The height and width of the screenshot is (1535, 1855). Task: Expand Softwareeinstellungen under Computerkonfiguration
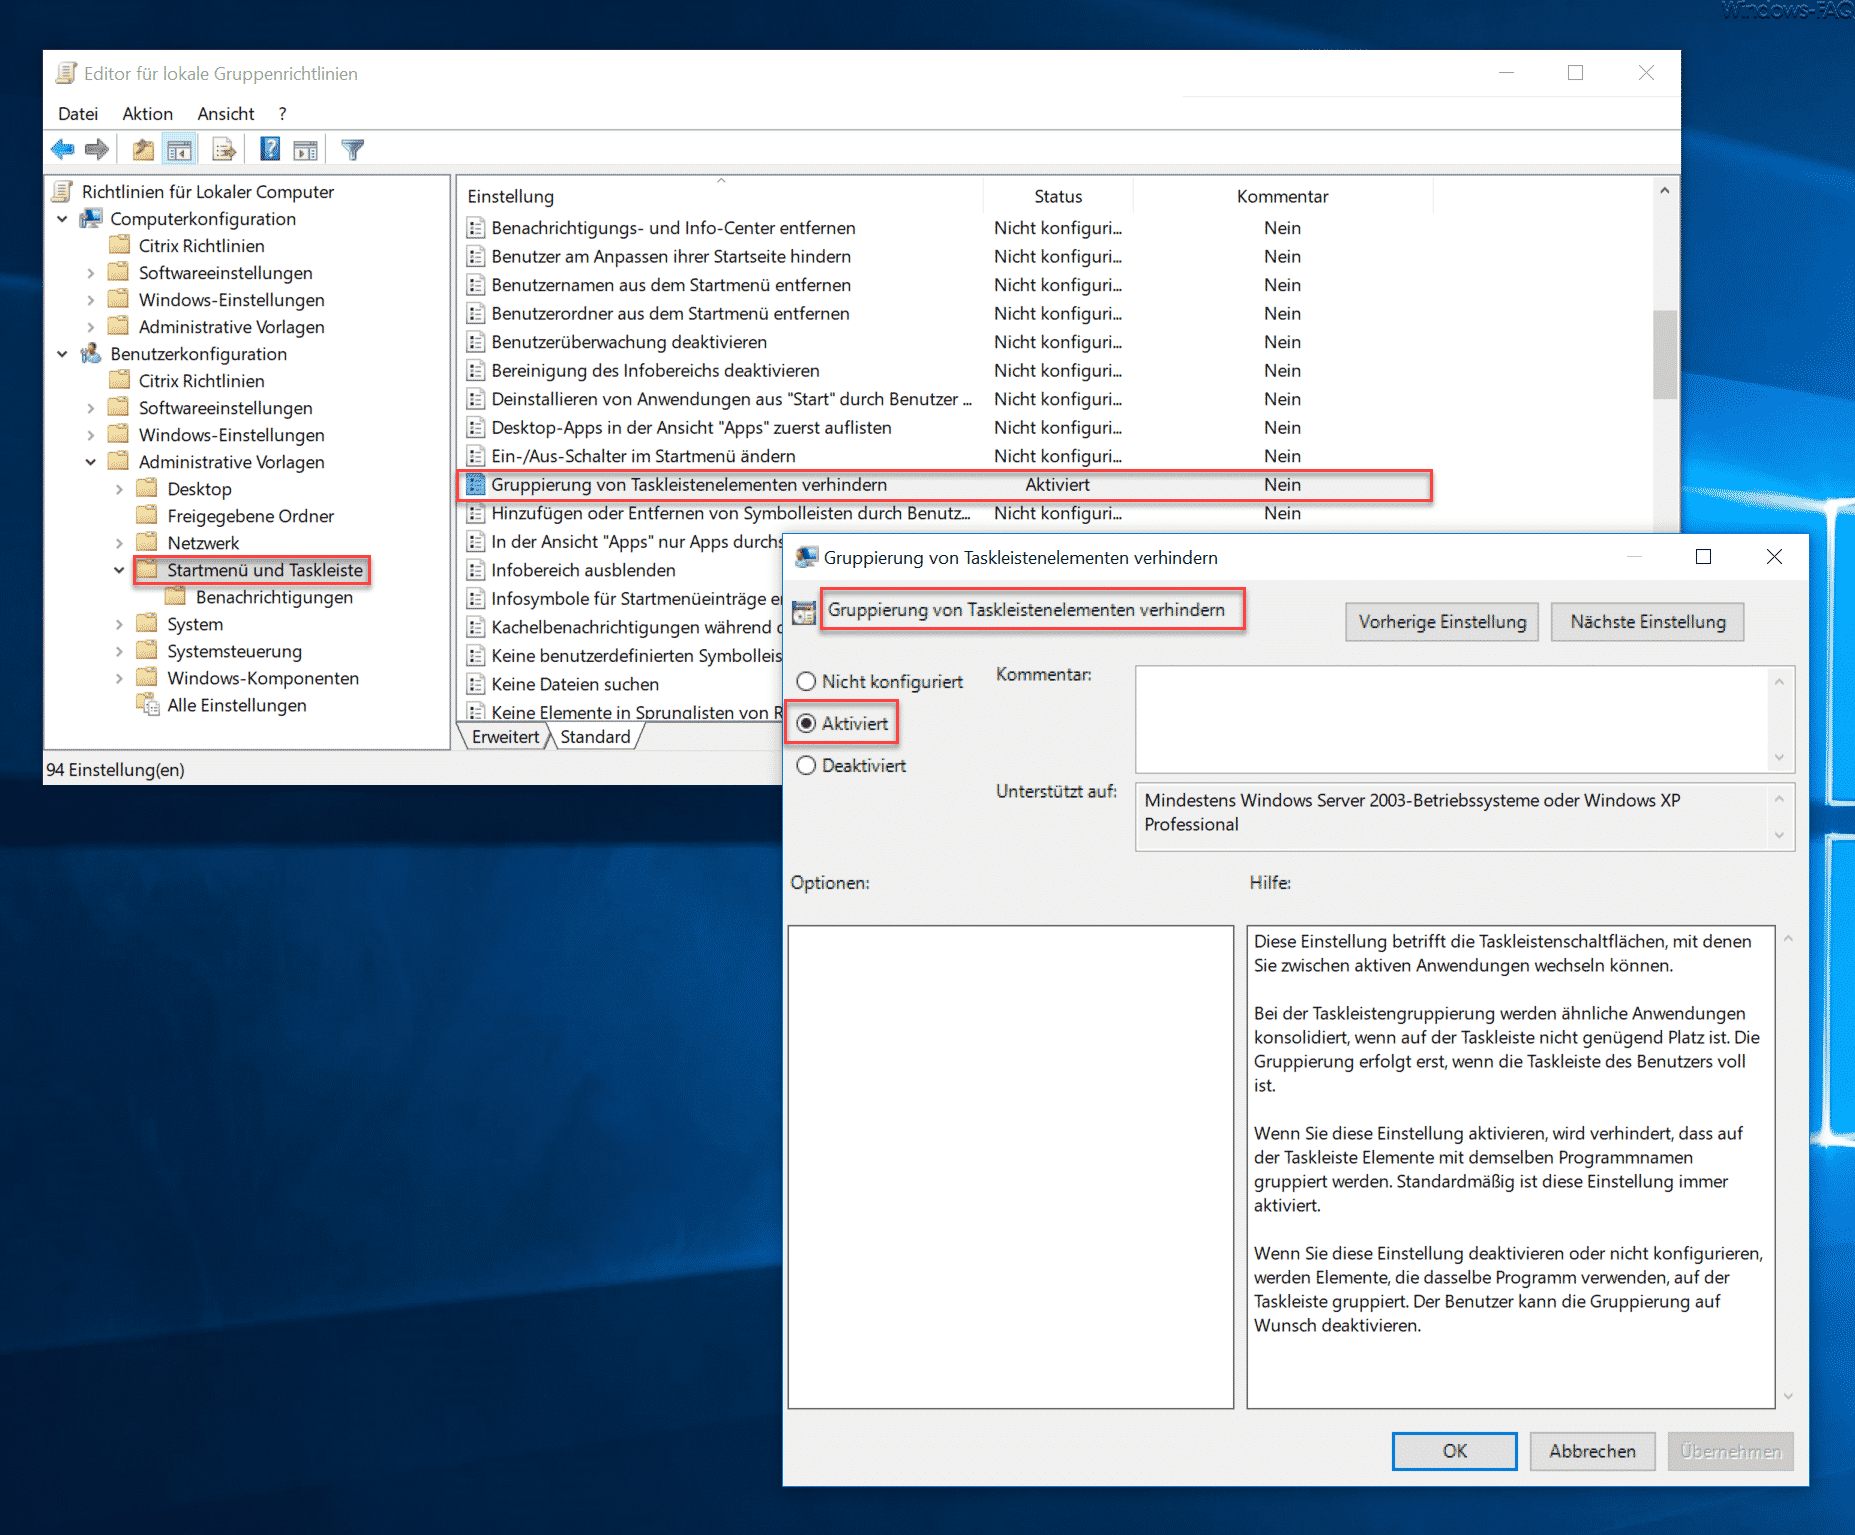tap(91, 272)
